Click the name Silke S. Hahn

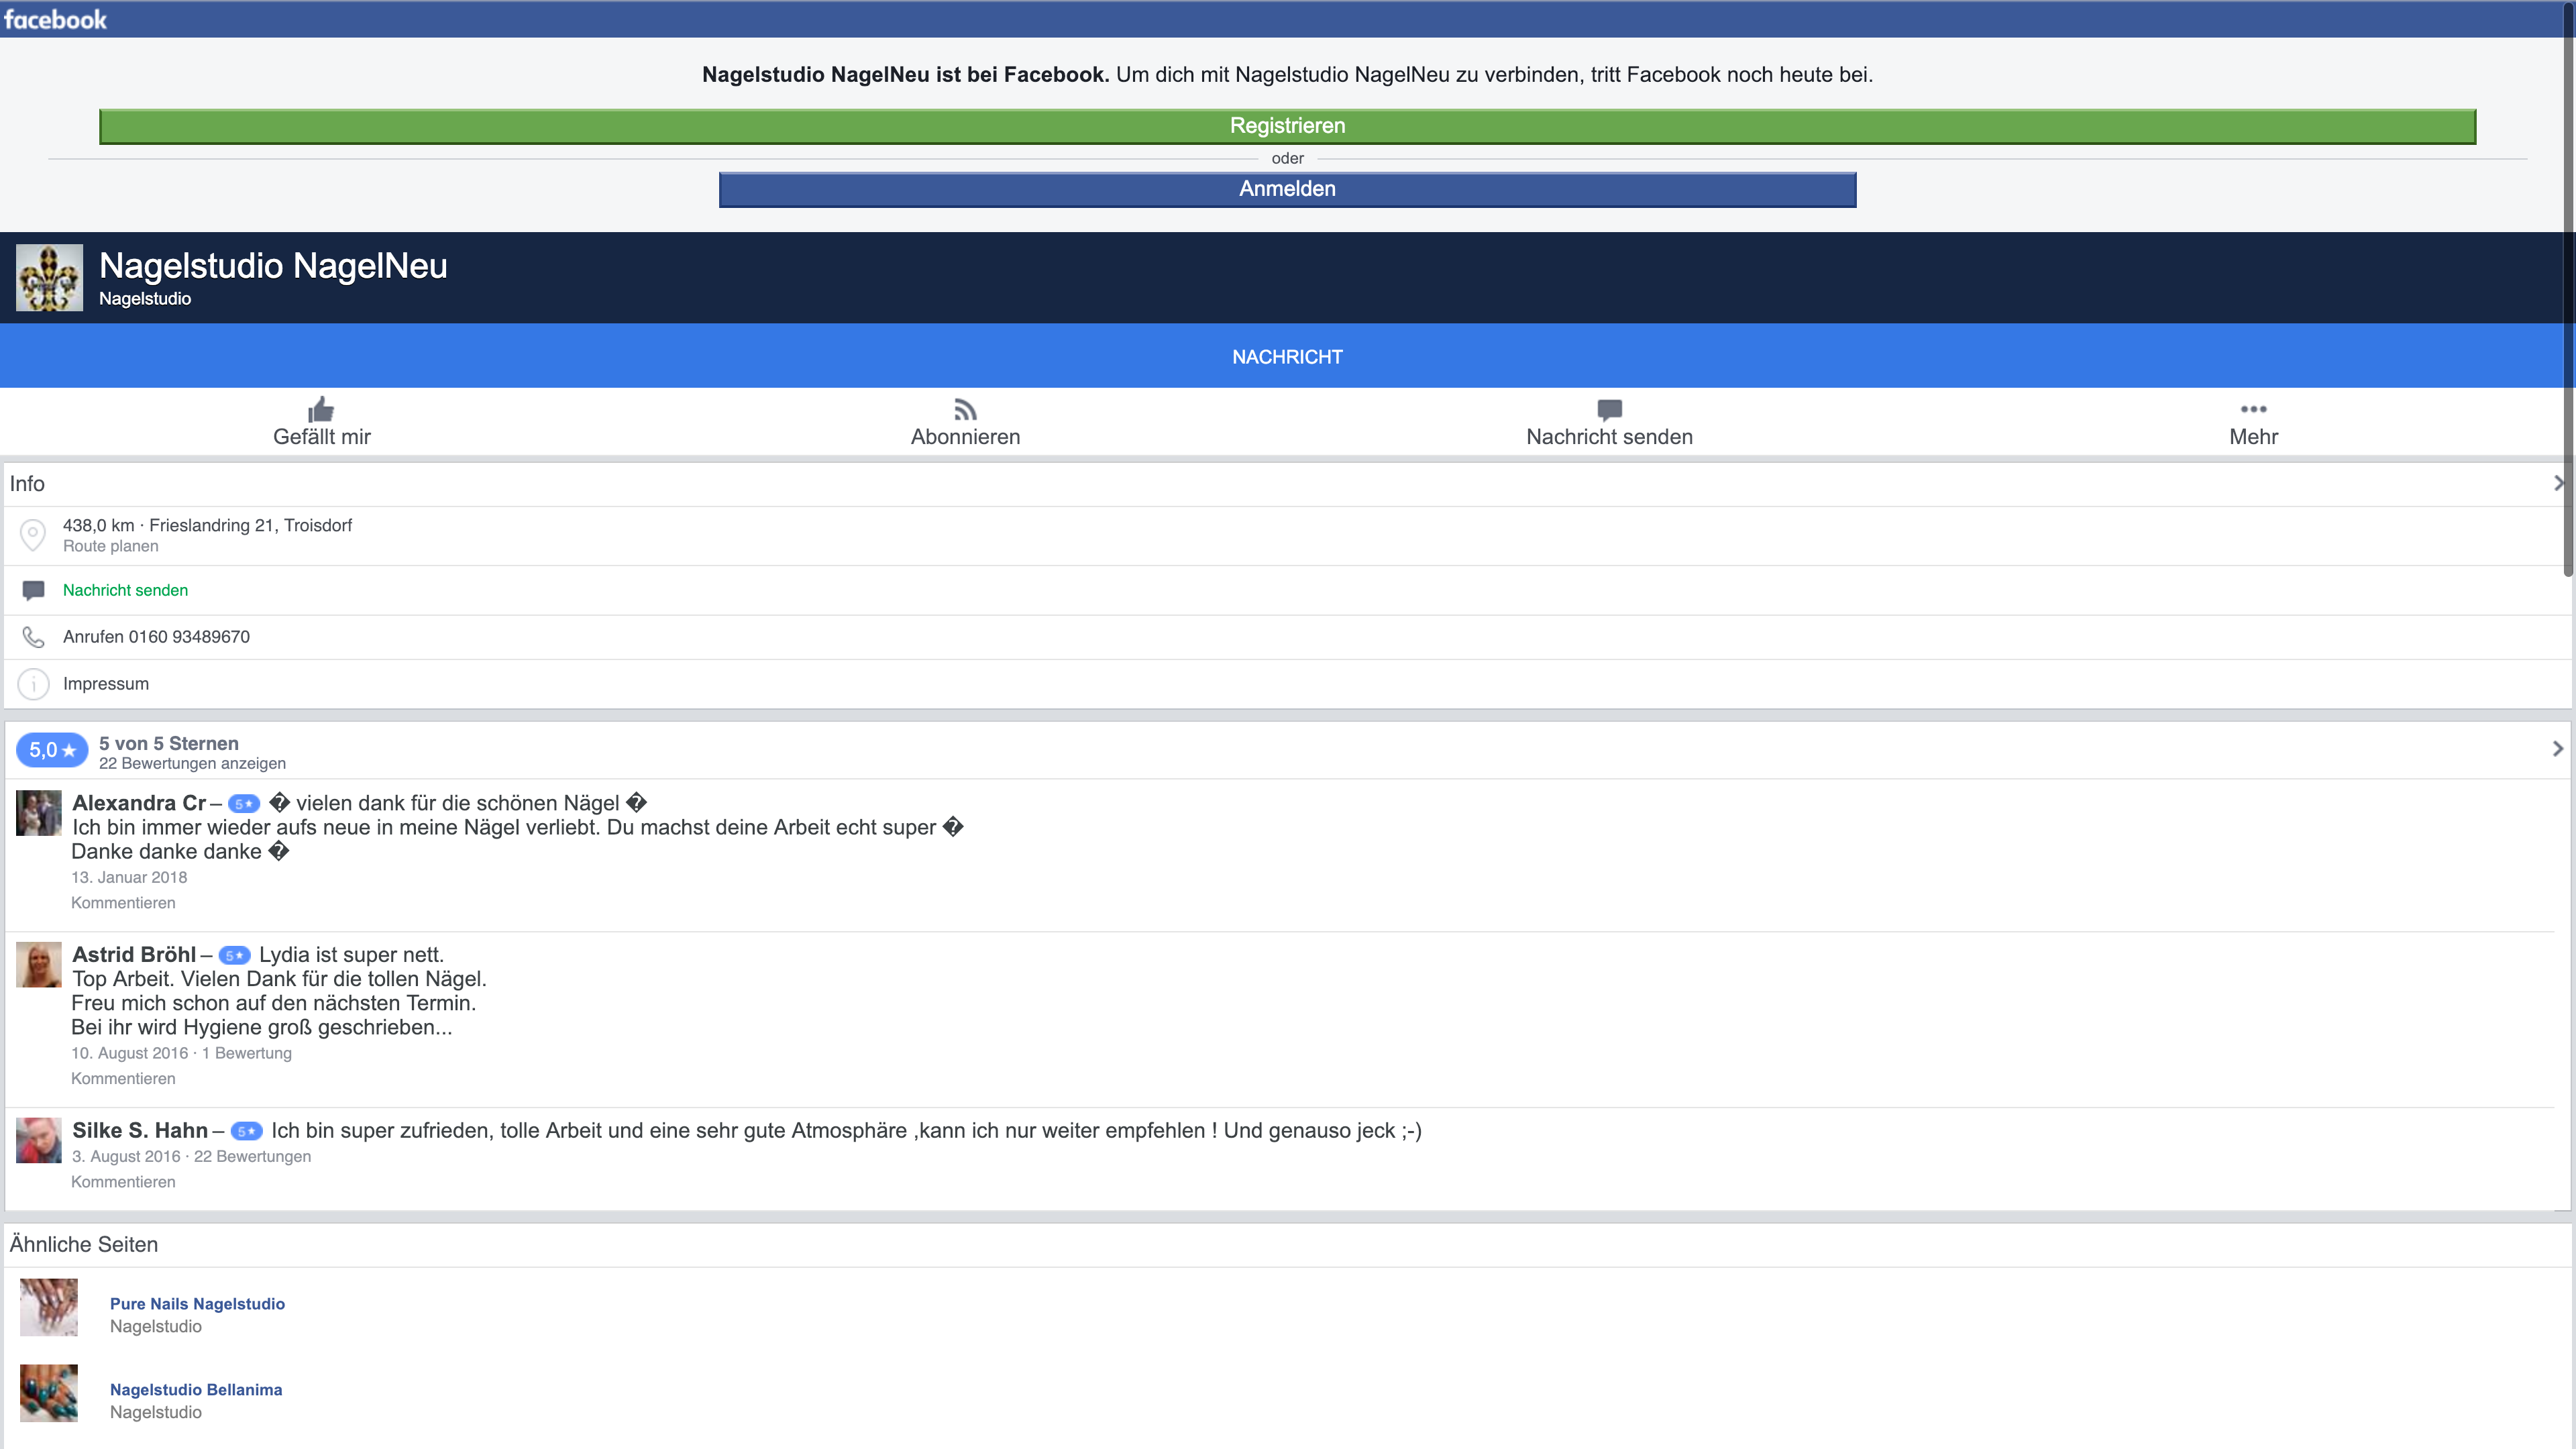point(140,1131)
